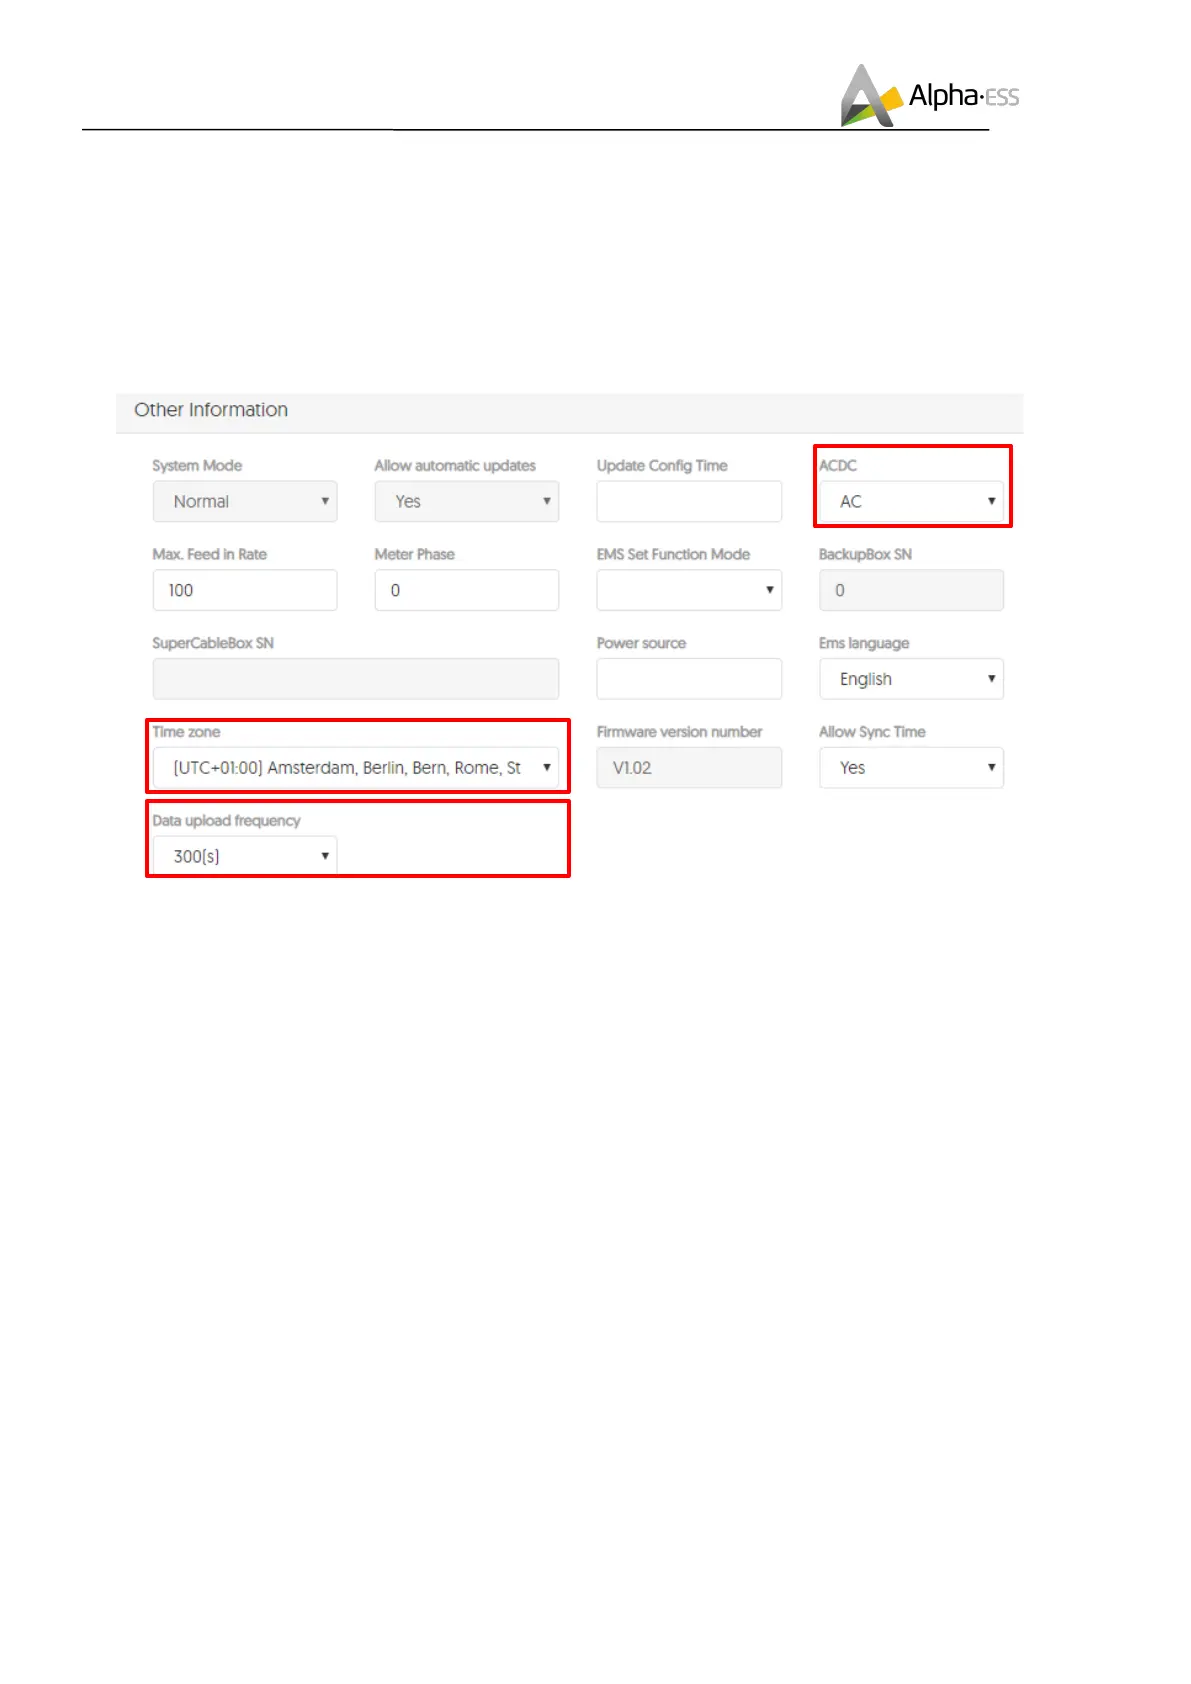Click the Allow automatic updates label

(x=455, y=466)
